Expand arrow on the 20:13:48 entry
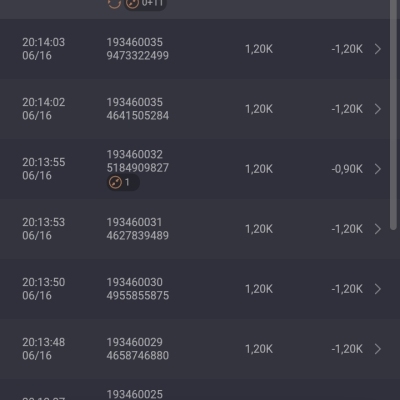Screen dimensions: 400x400 click(378, 349)
